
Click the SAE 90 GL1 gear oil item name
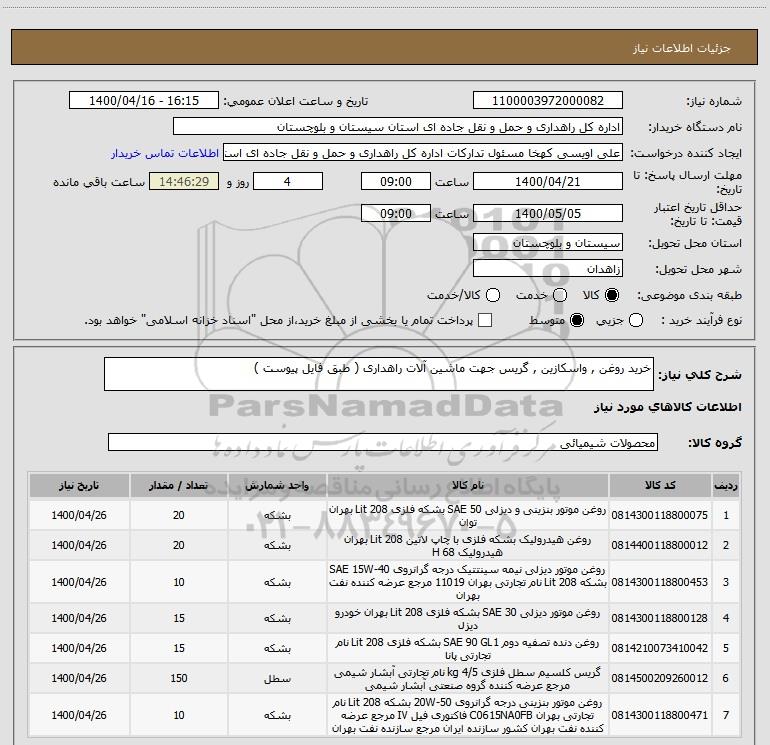468,648
